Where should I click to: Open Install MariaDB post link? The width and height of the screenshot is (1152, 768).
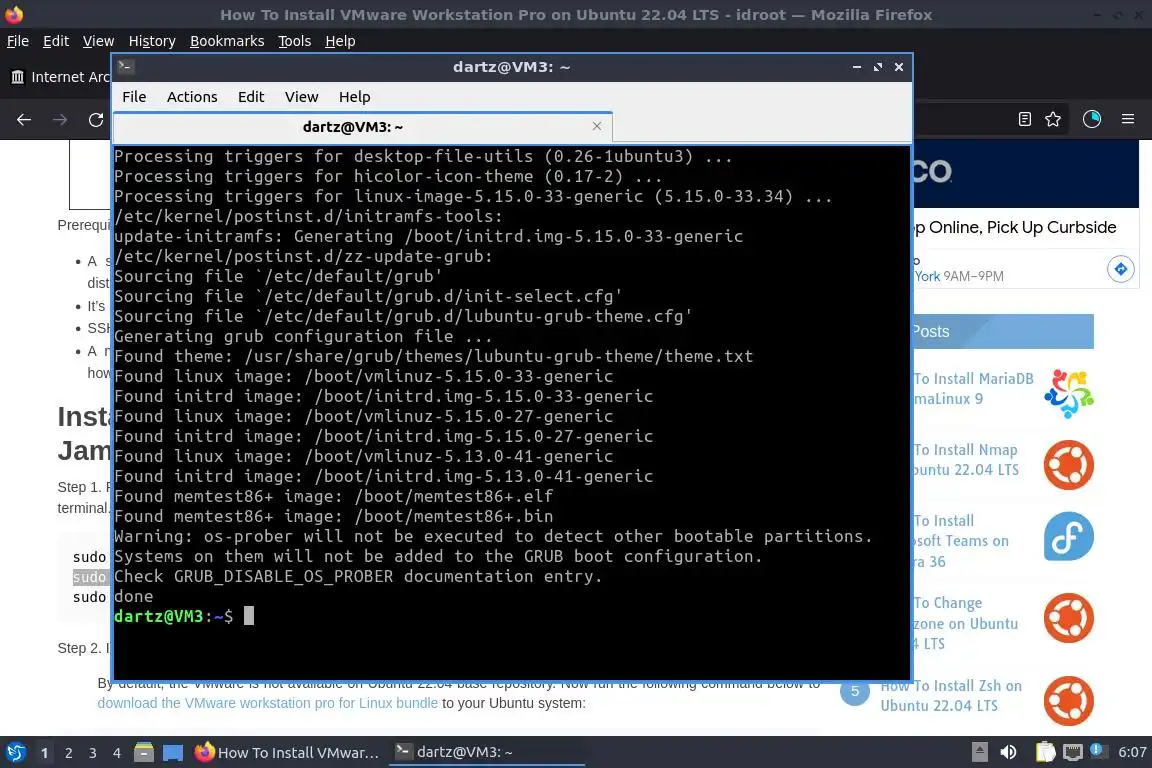(973, 389)
